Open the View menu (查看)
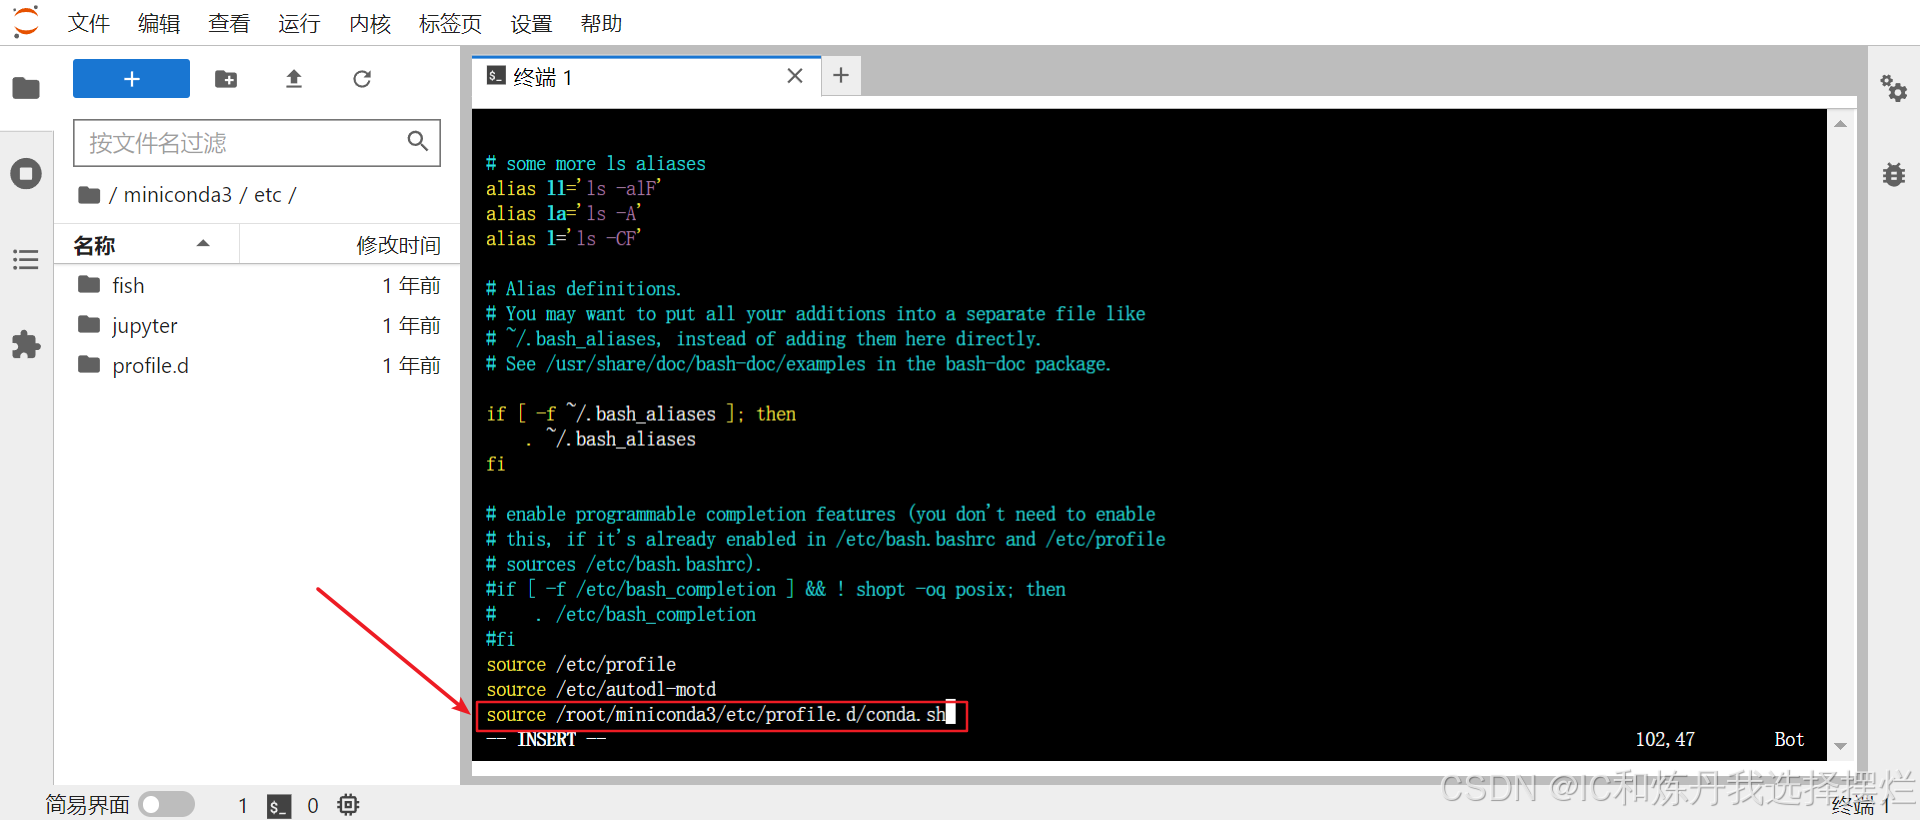This screenshot has width=1920, height=820. pyautogui.click(x=229, y=23)
